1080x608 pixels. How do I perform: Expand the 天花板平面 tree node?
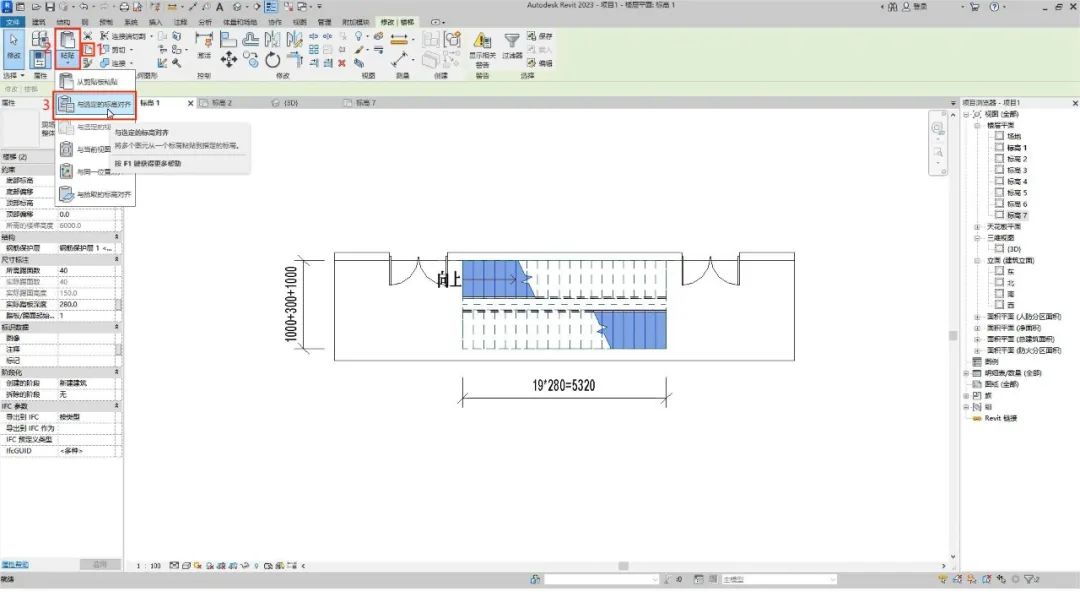point(977,227)
